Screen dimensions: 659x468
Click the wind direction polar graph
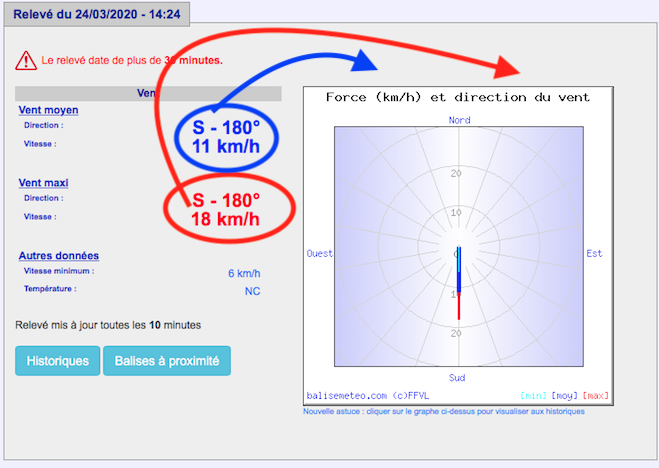coord(459,246)
